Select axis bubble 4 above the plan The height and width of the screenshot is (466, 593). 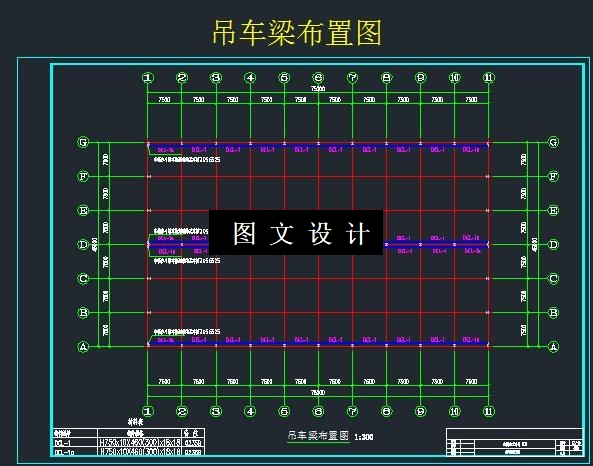pos(250,78)
